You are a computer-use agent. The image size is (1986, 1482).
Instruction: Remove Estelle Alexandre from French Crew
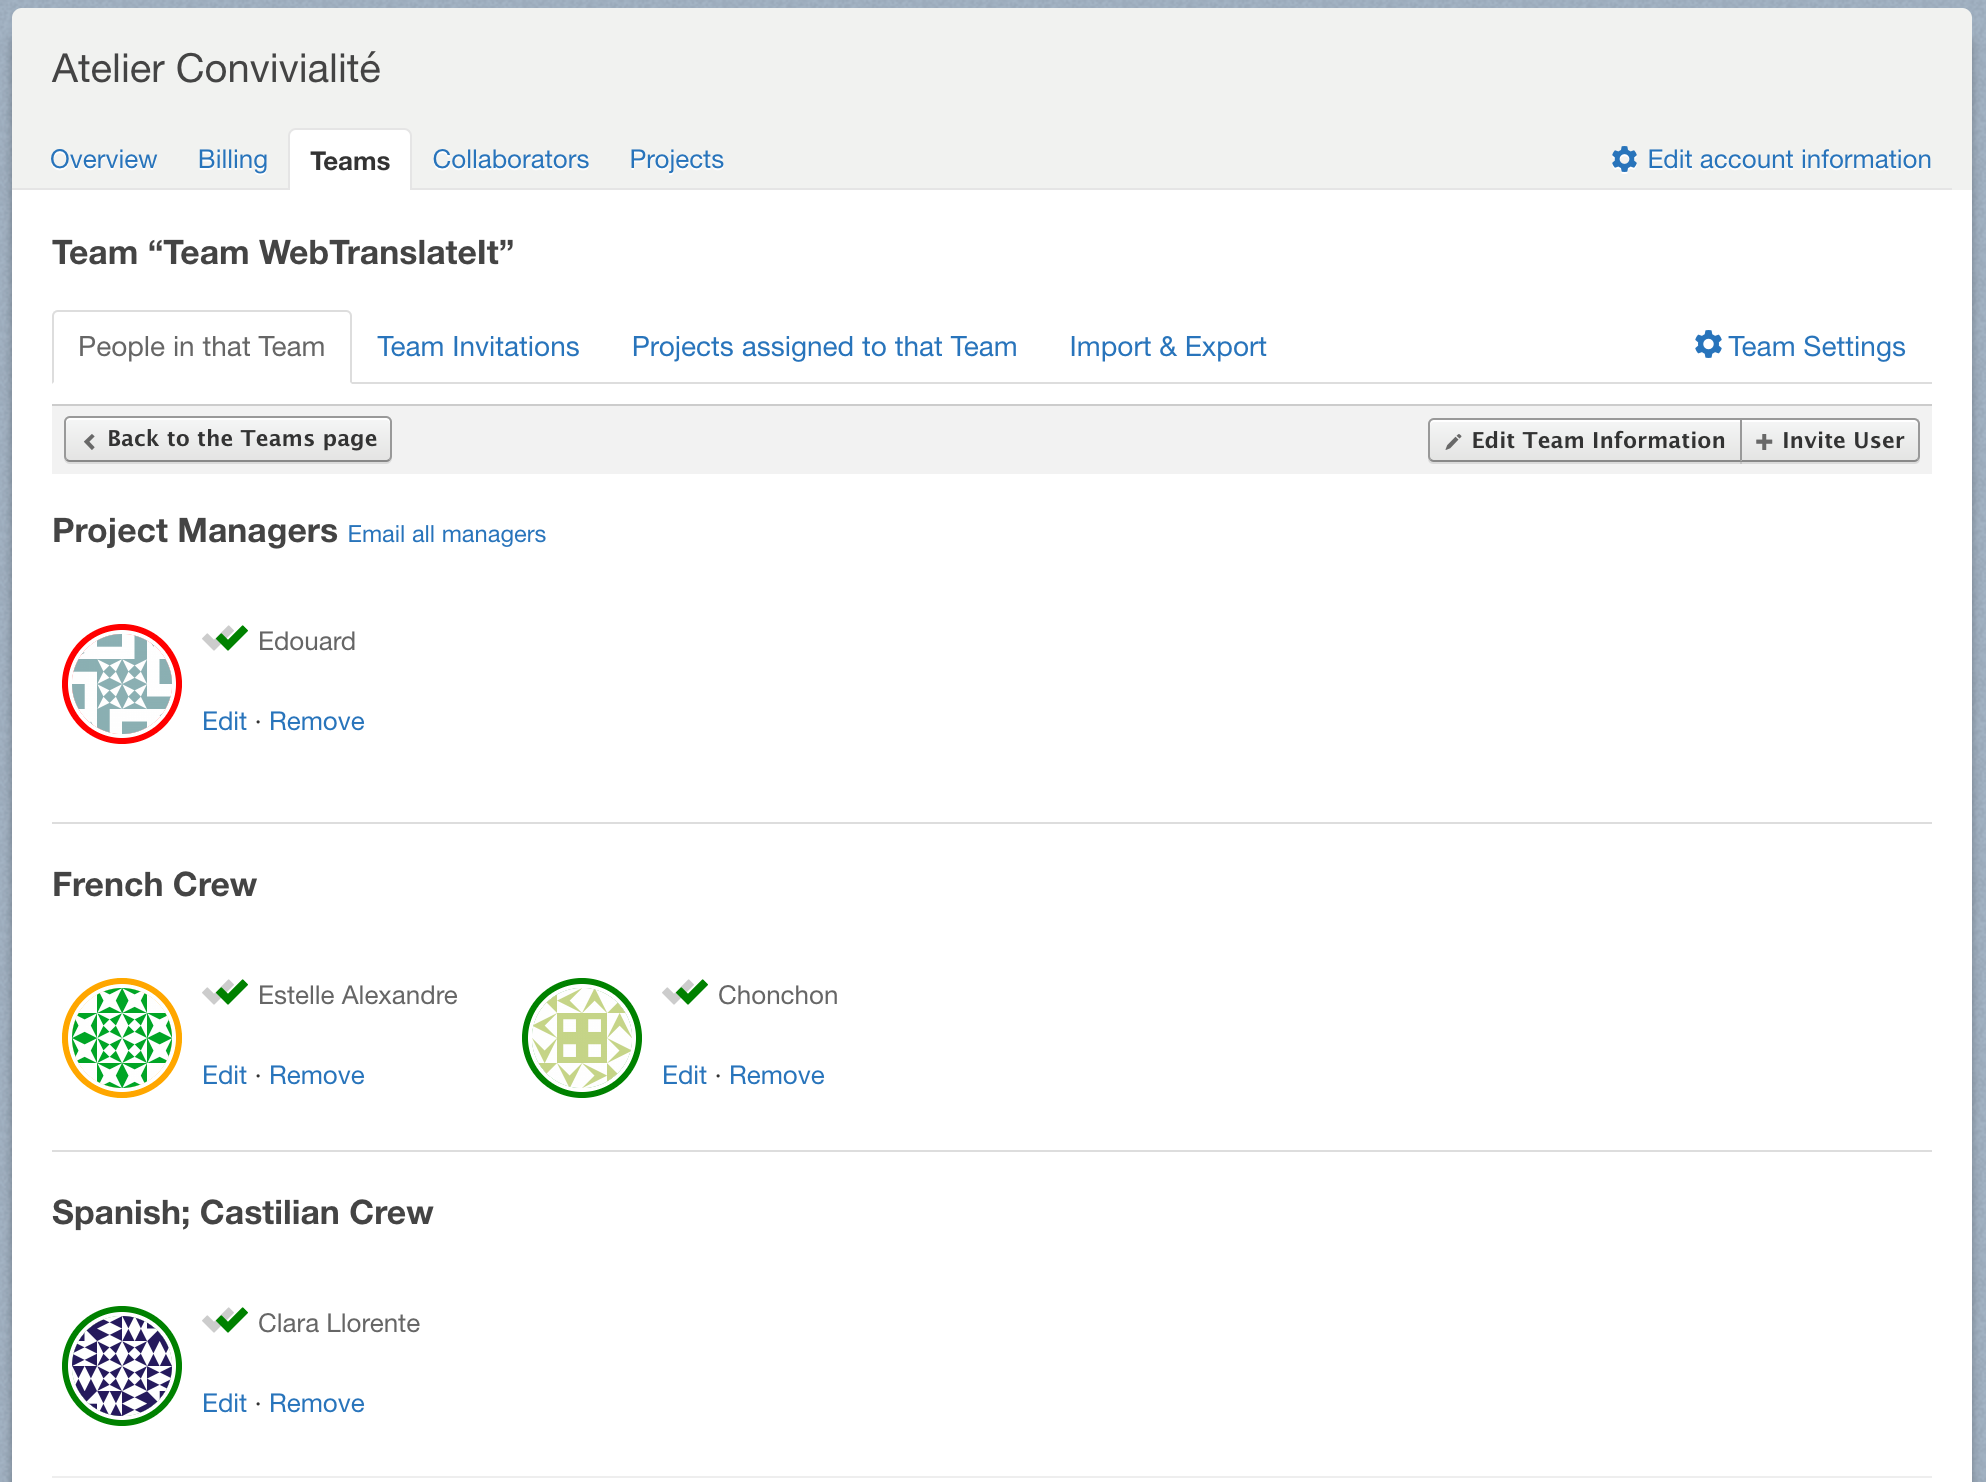(316, 1075)
